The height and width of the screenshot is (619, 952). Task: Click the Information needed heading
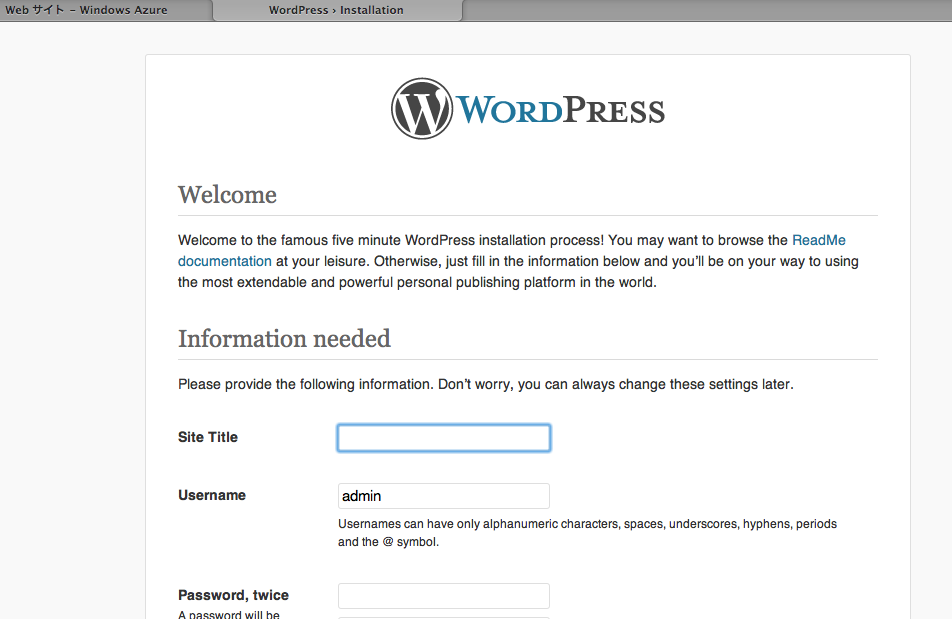click(284, 339)
